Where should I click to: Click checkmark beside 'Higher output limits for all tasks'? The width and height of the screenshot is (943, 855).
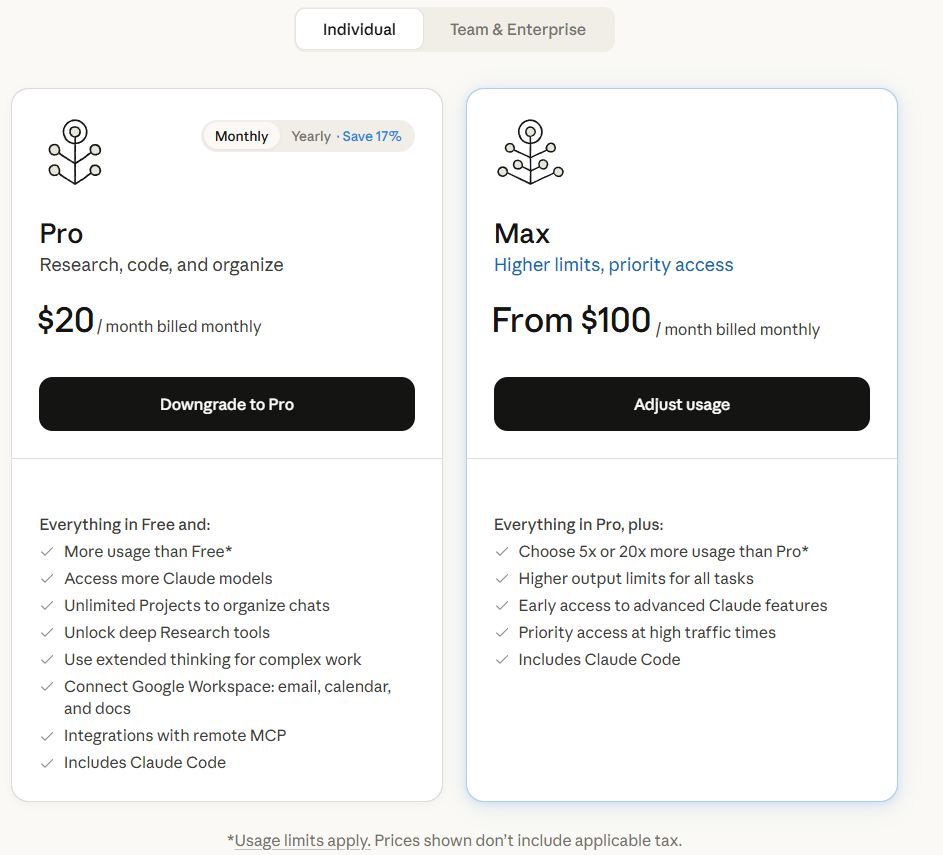coord(502,579)
